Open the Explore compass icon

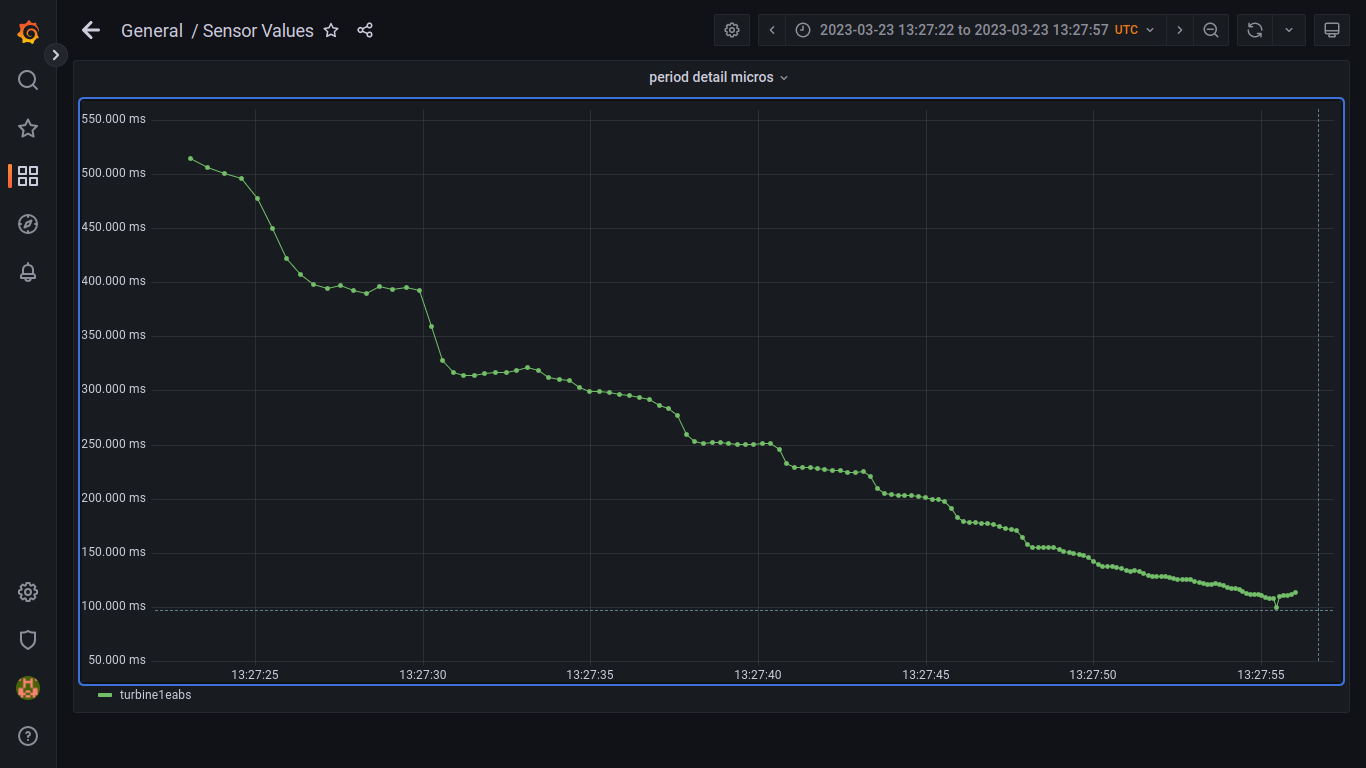(x=28, y=224)
